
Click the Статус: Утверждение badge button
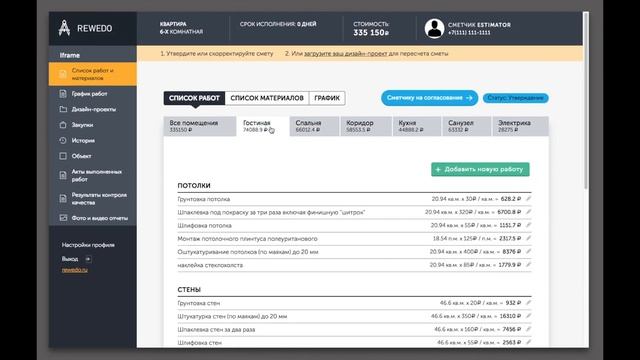[x=516, y=98]
